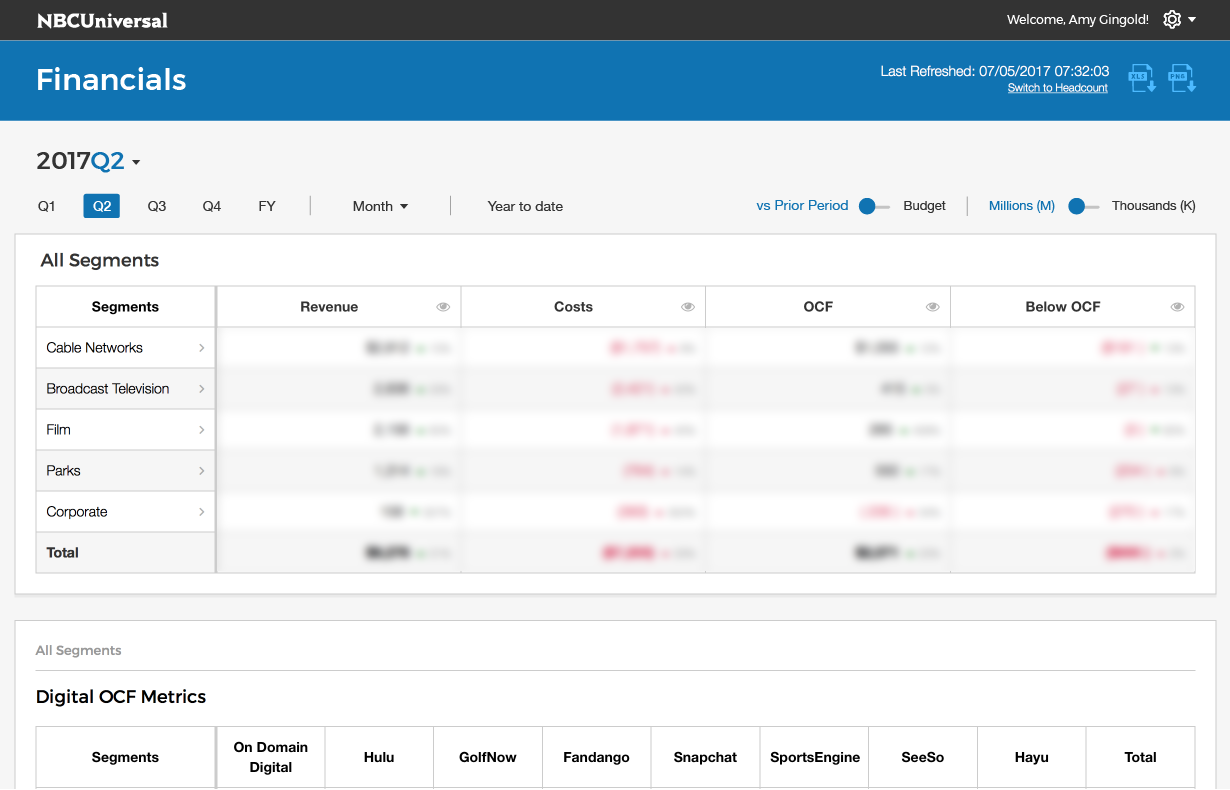1230x790 pixels.
Task: Click the Switch to Headcount link
Action: tap(1058, 88)
